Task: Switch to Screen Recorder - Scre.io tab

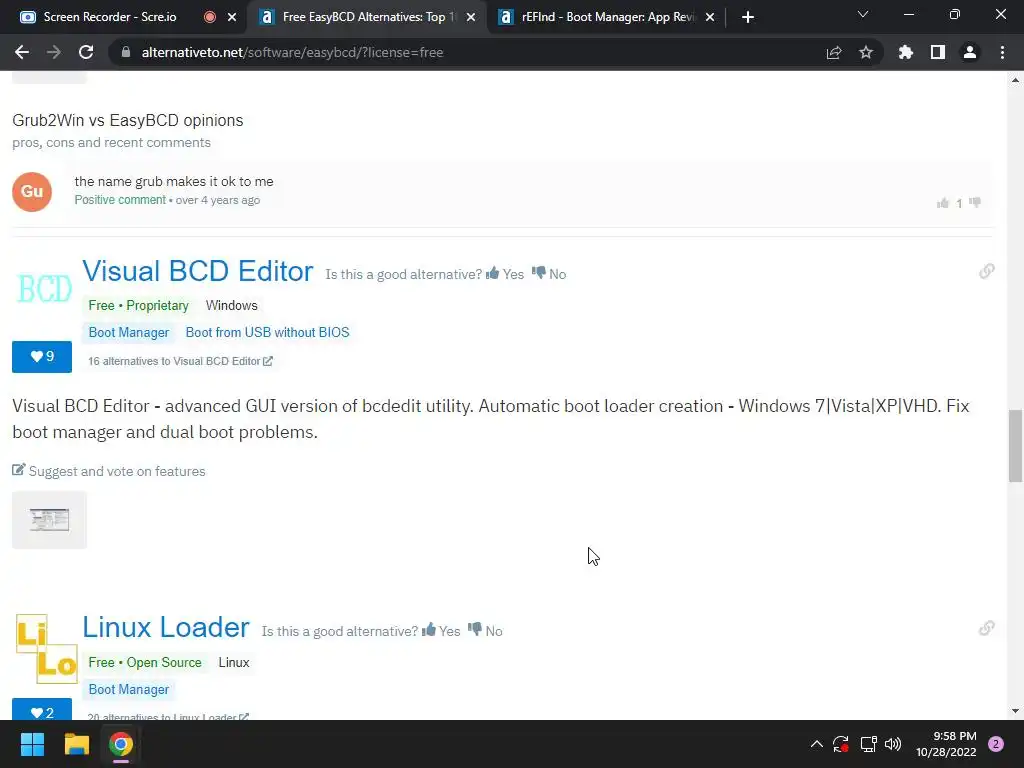Action: (x=110, y=17)
